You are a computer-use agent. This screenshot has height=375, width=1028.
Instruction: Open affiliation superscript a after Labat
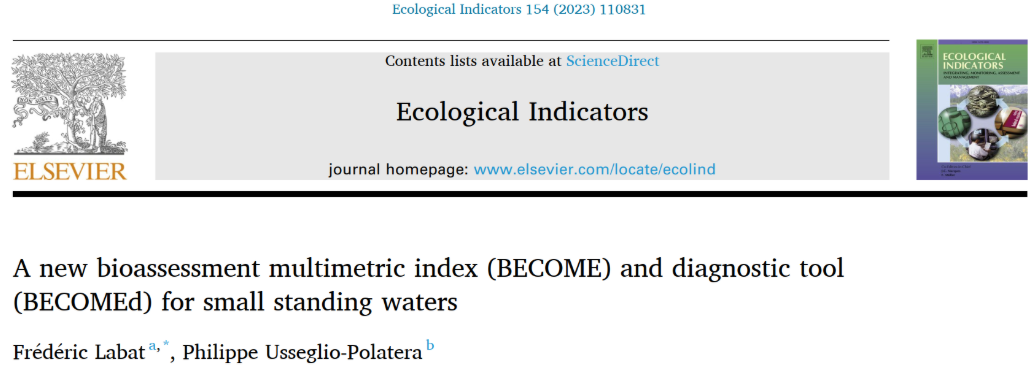151,347
